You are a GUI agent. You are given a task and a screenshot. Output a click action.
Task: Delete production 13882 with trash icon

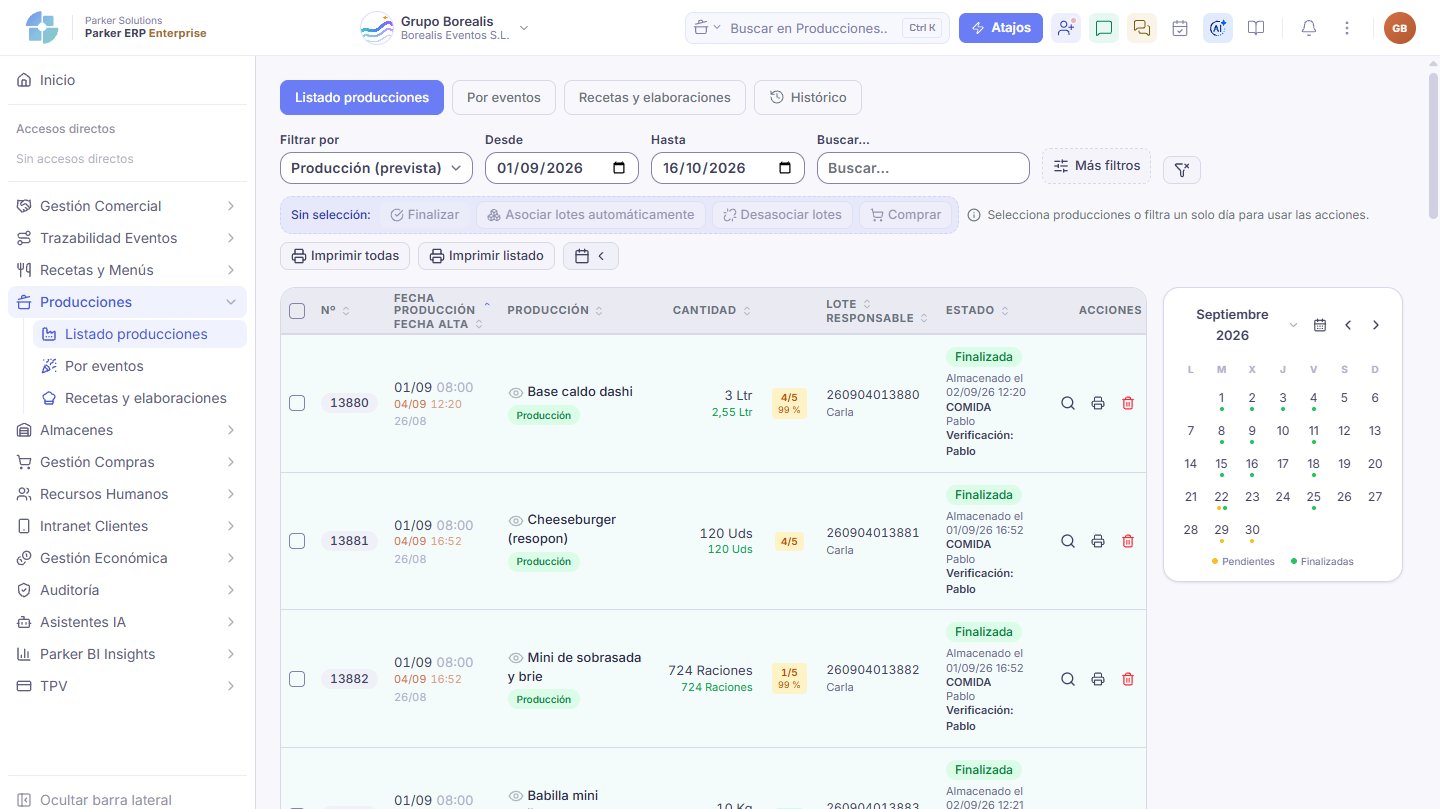(1128, 679)
